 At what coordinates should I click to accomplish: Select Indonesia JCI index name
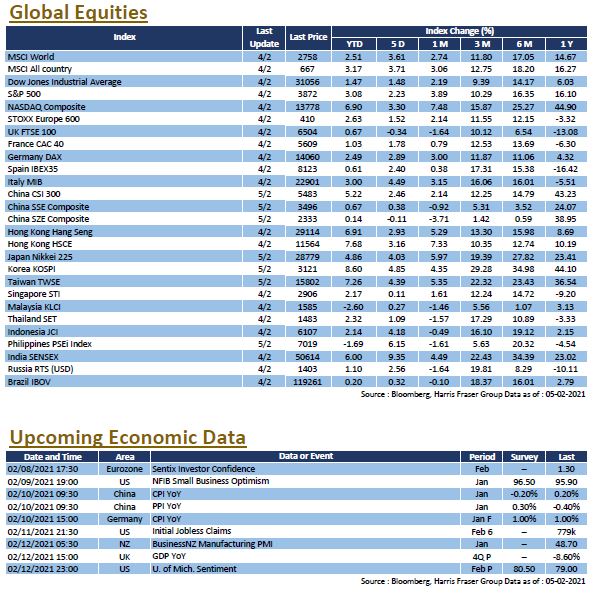33,331
